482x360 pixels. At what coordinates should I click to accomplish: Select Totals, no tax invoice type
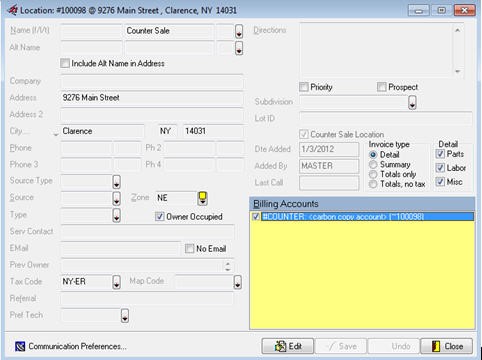373,184
